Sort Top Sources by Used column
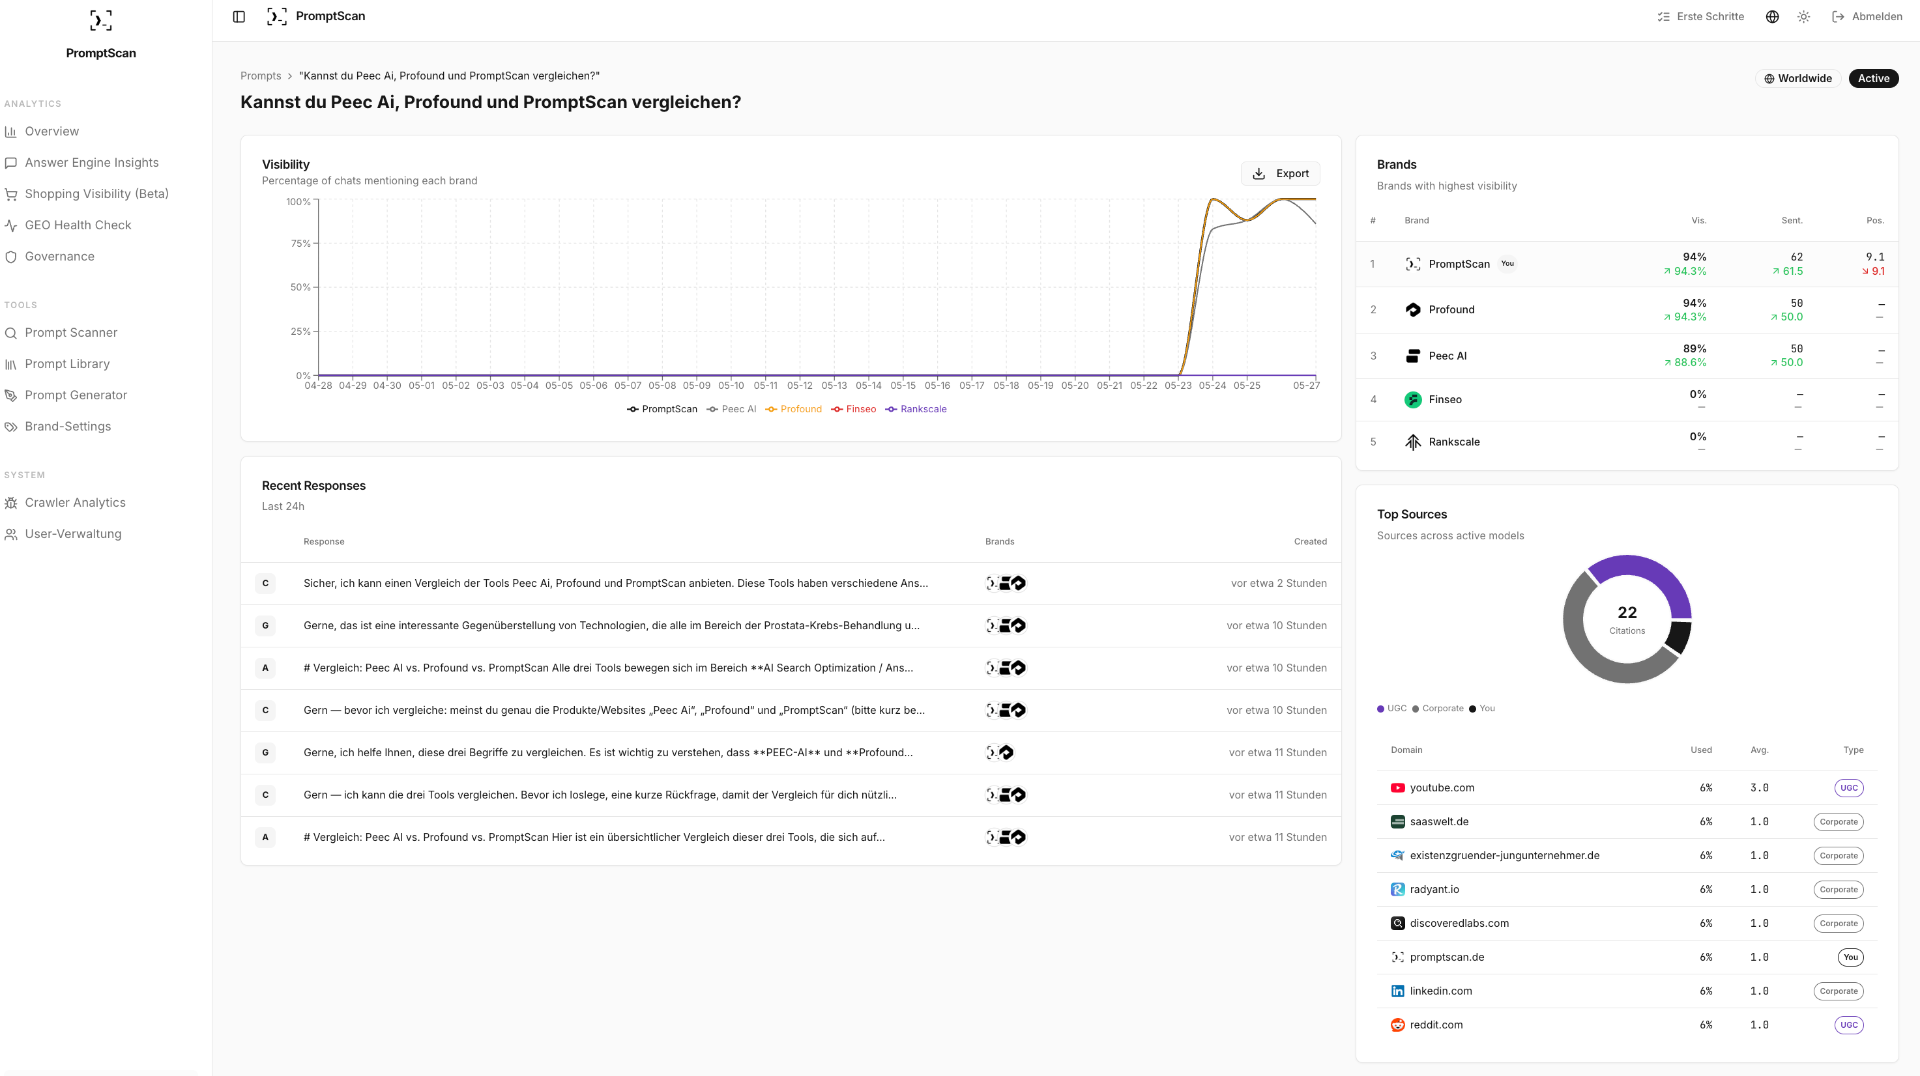 pyautogui.click(x=1701, y=750)
